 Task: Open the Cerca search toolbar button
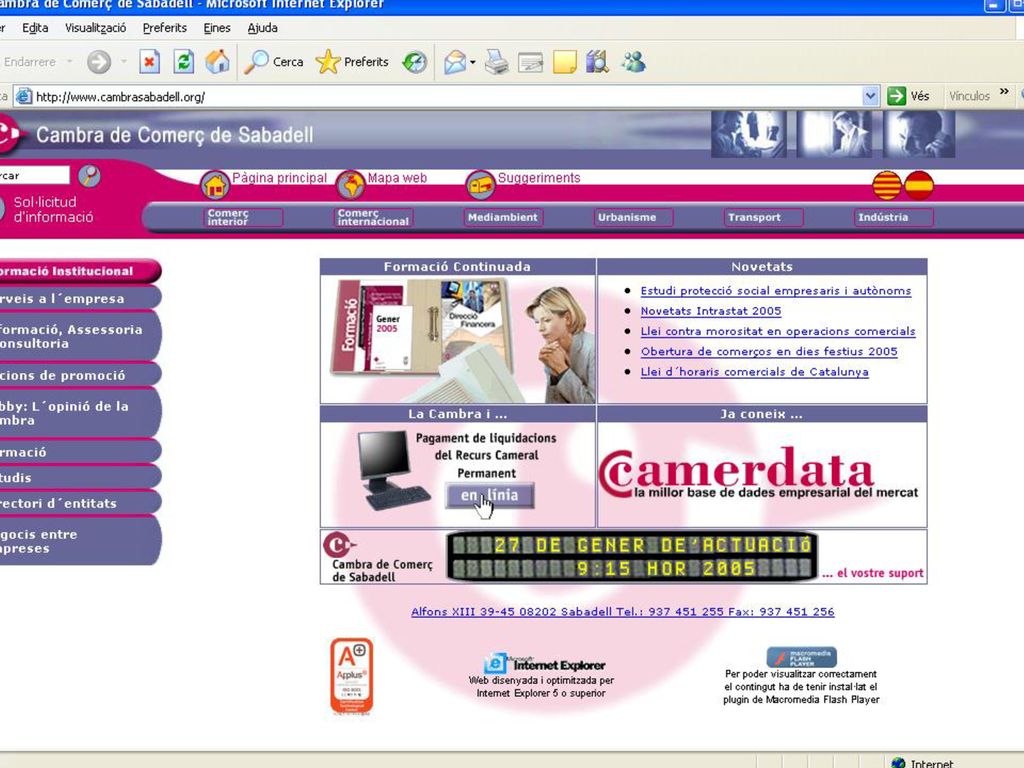pyautogui.click(x=274, y=62)
